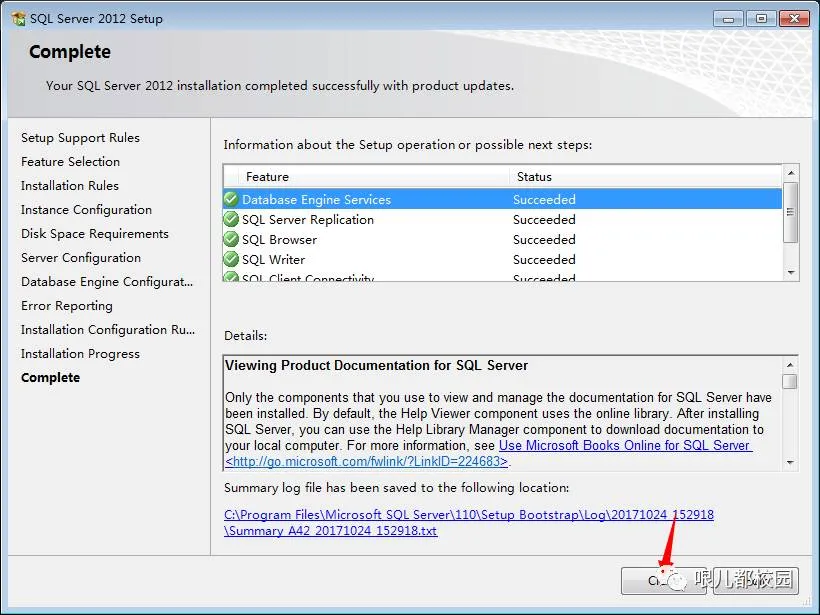Minimize the SQL Server 2012 Setup window
The image size is (820, 615).
tap(728, 19)
